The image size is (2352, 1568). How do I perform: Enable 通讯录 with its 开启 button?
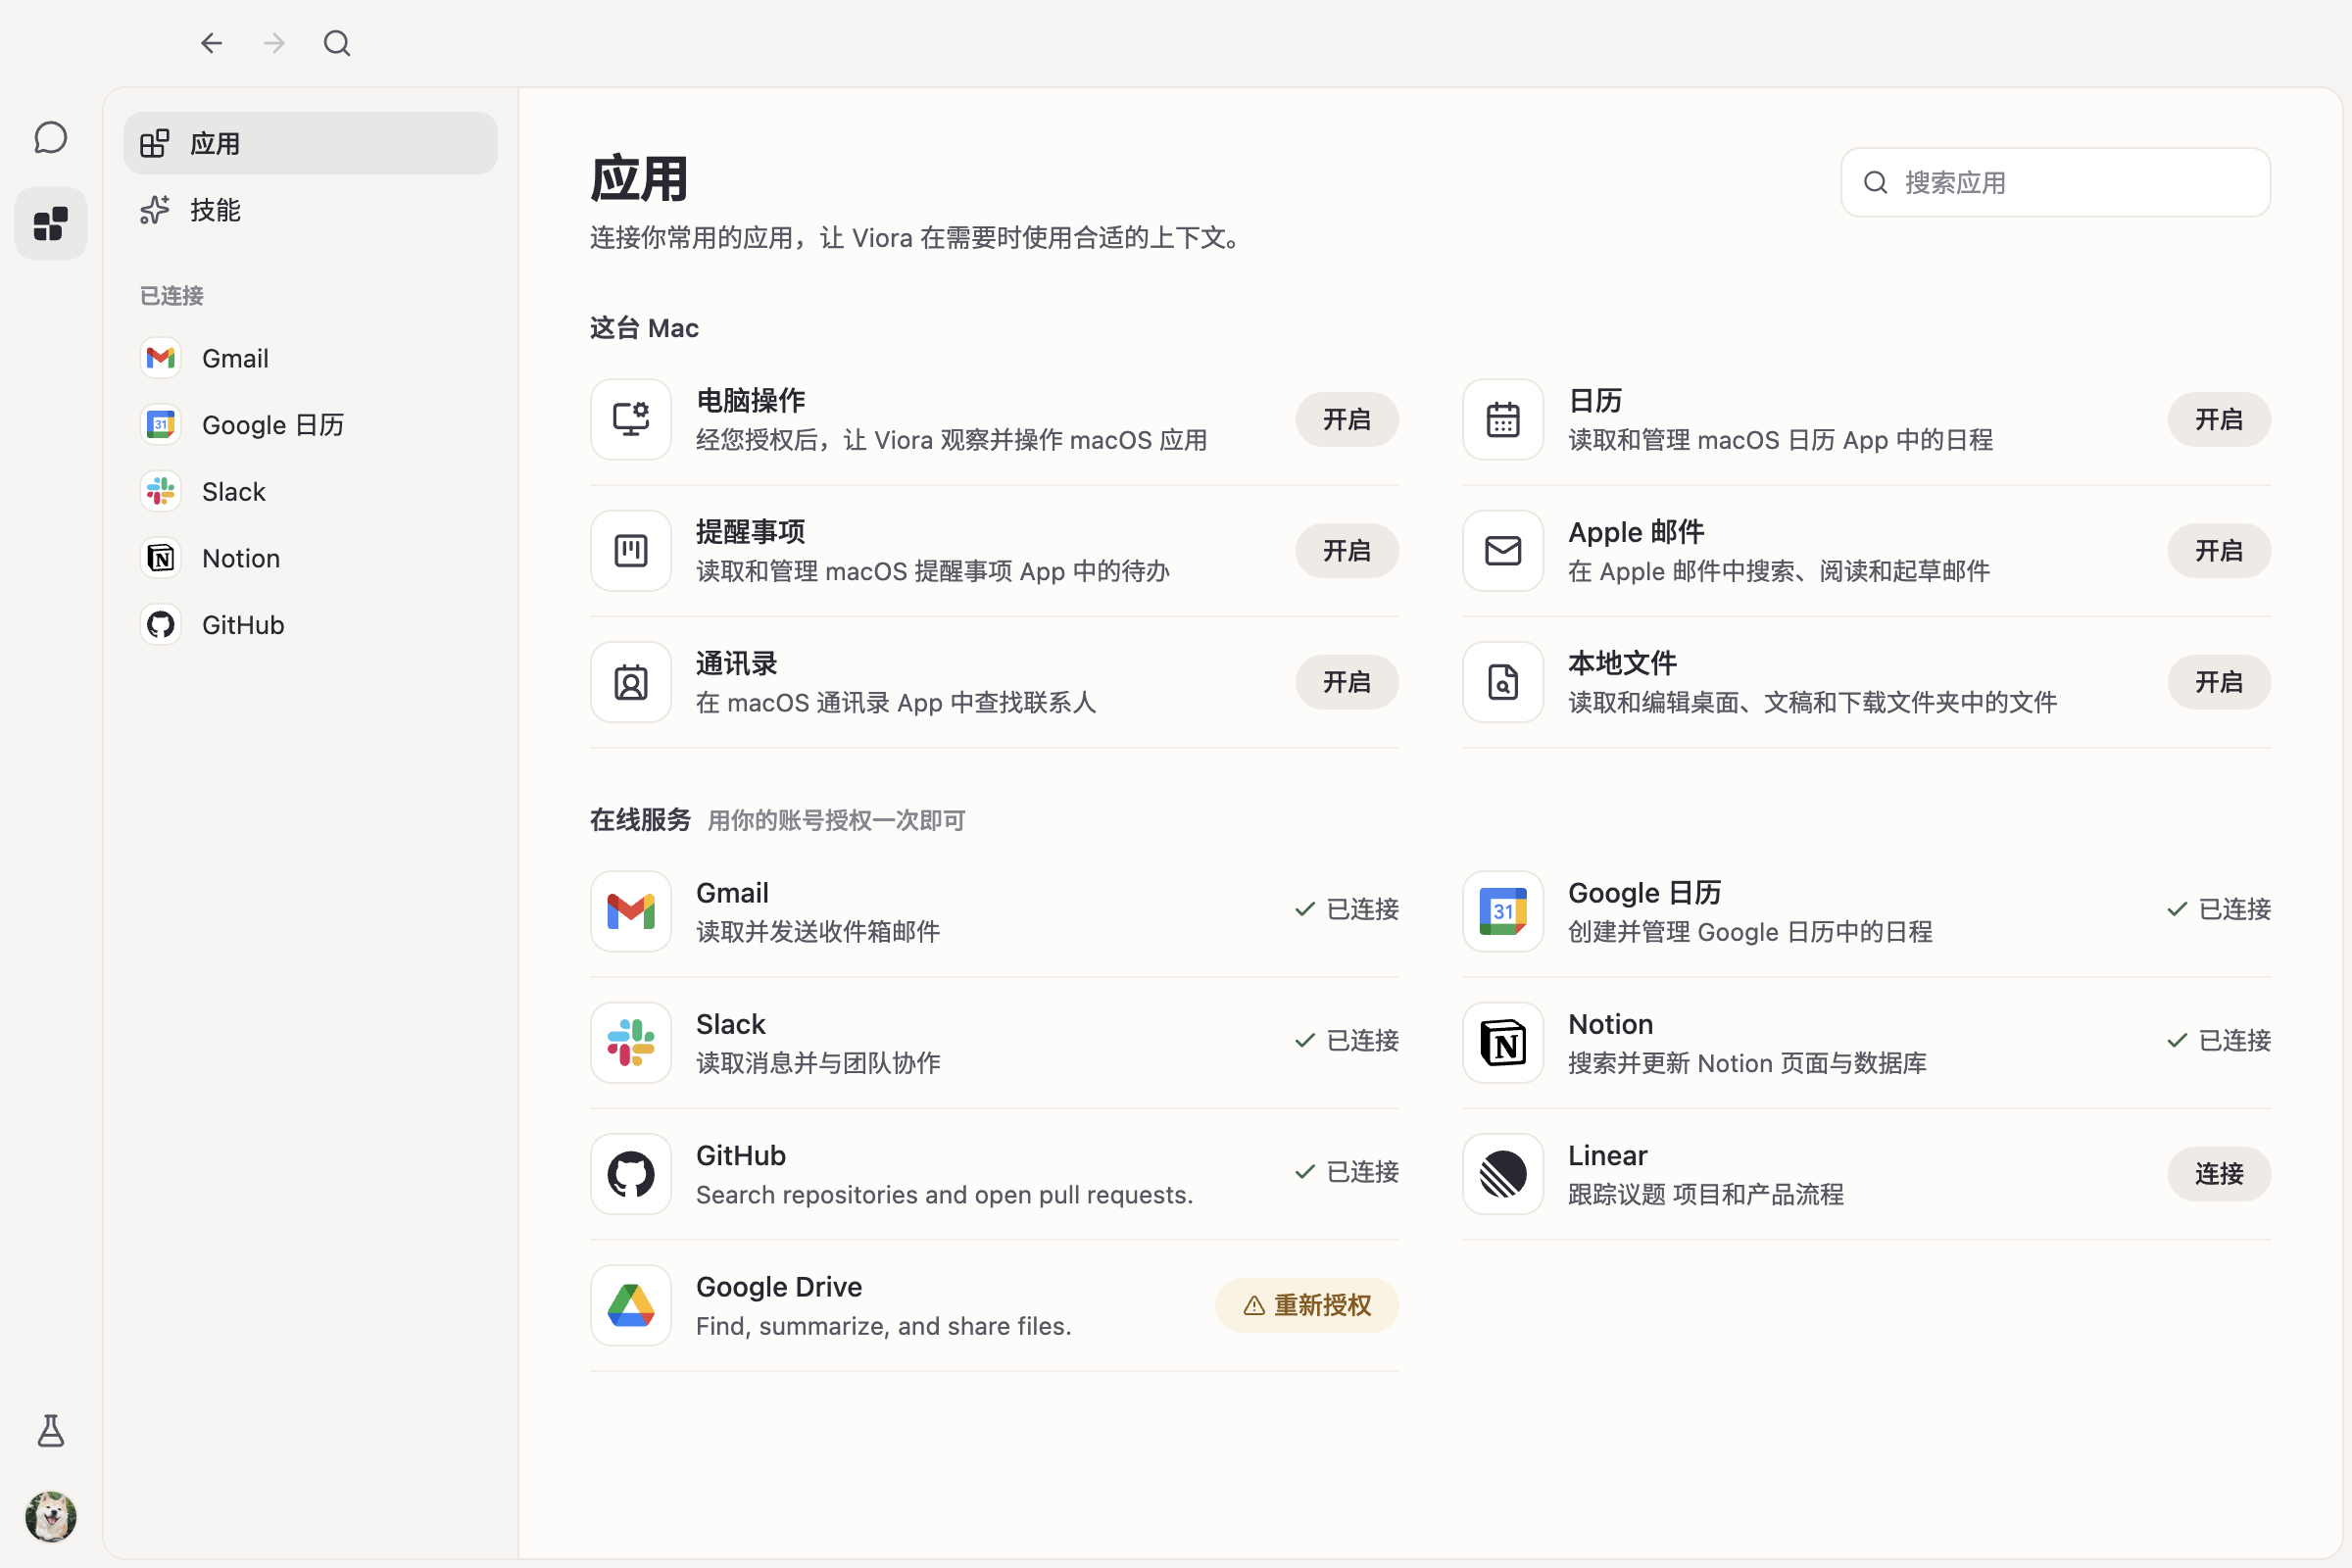pyautogui.click(x=1346, y=682)
